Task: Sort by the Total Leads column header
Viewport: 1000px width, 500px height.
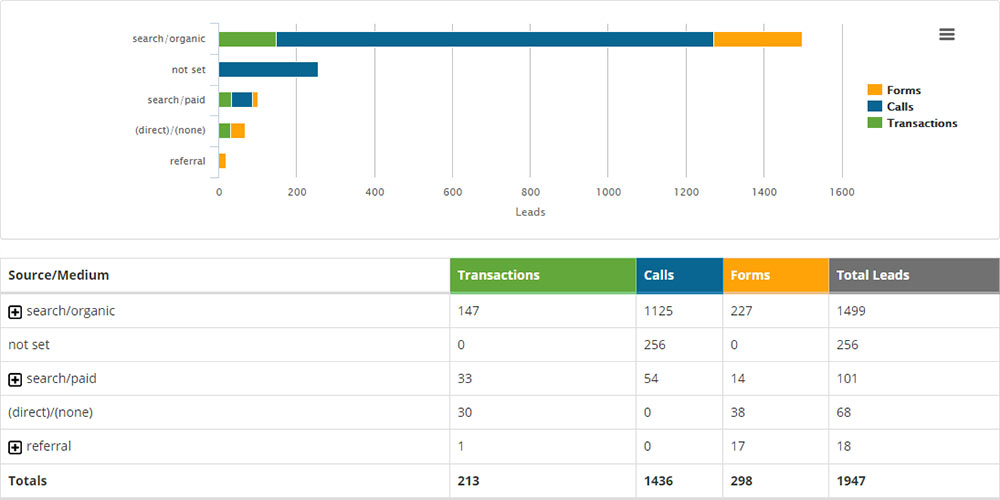Action: (x=914, y=276)
